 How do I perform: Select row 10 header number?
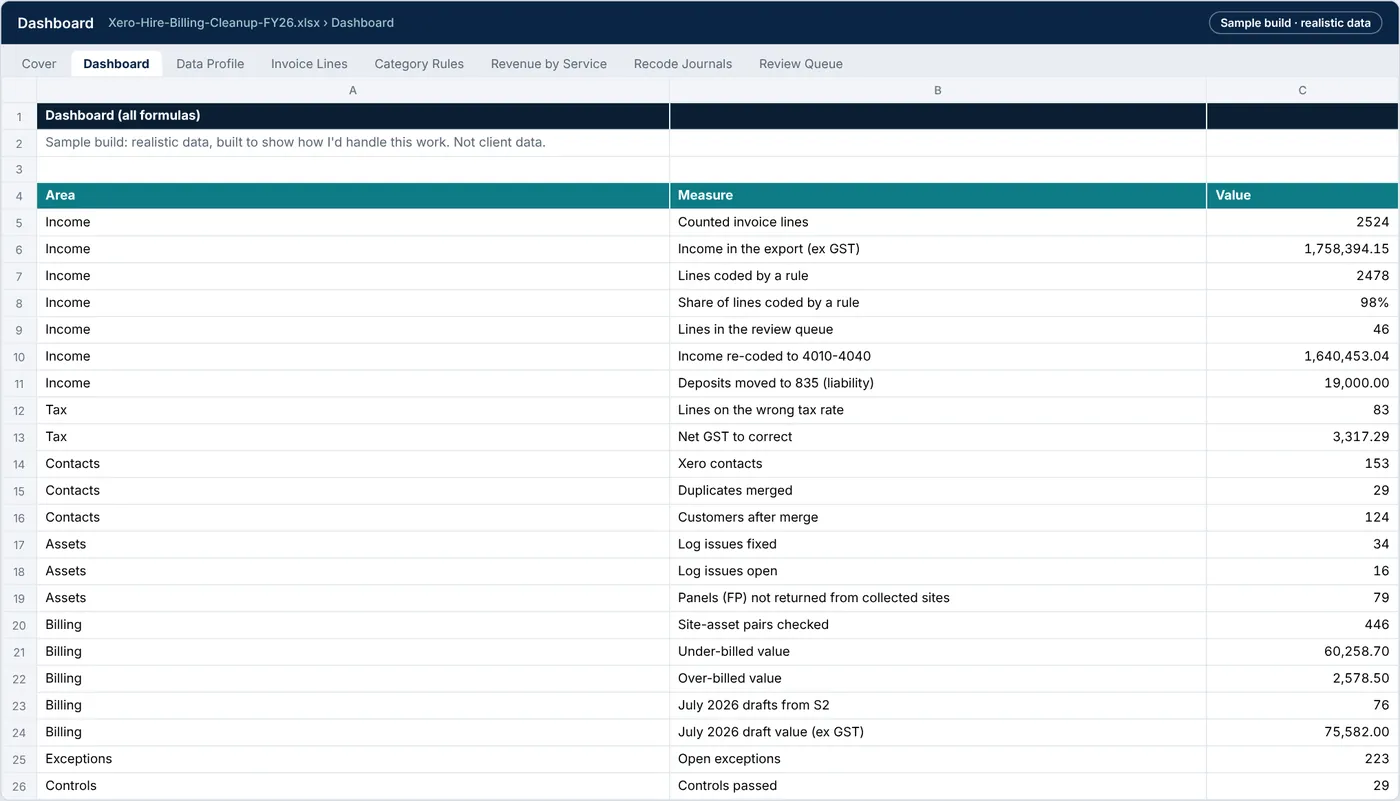coord(19,356)
